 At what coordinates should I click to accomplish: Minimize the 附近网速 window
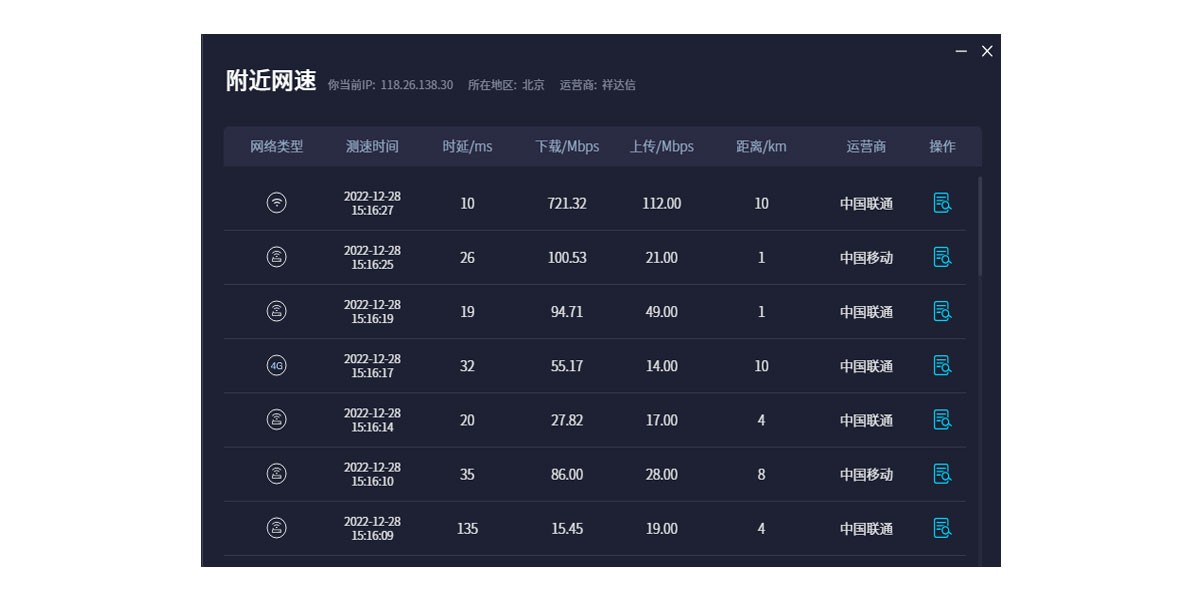[961, 51]
